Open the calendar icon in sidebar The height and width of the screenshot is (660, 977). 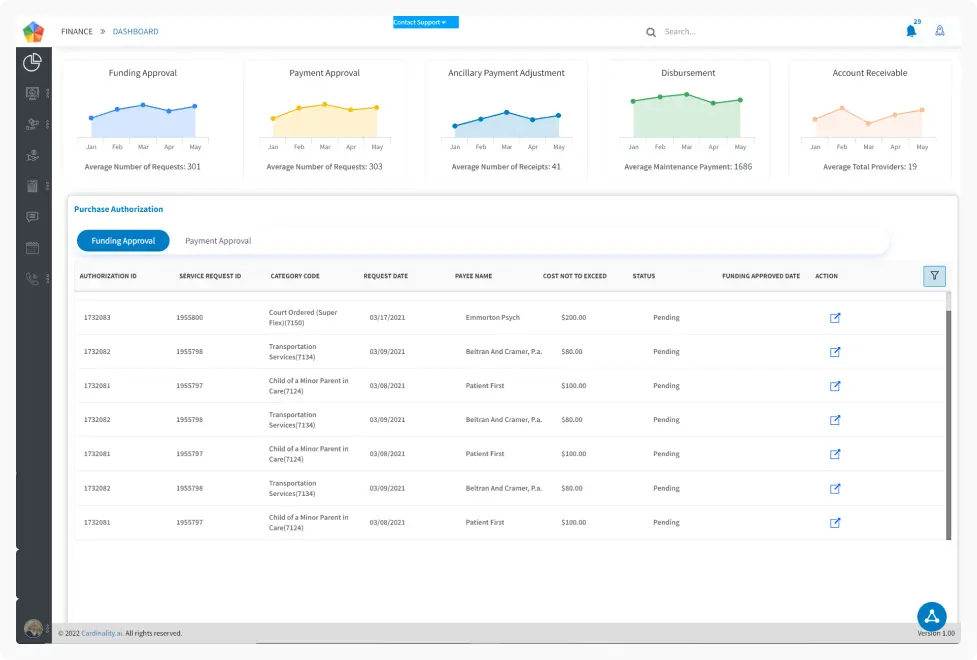(33, 248)
